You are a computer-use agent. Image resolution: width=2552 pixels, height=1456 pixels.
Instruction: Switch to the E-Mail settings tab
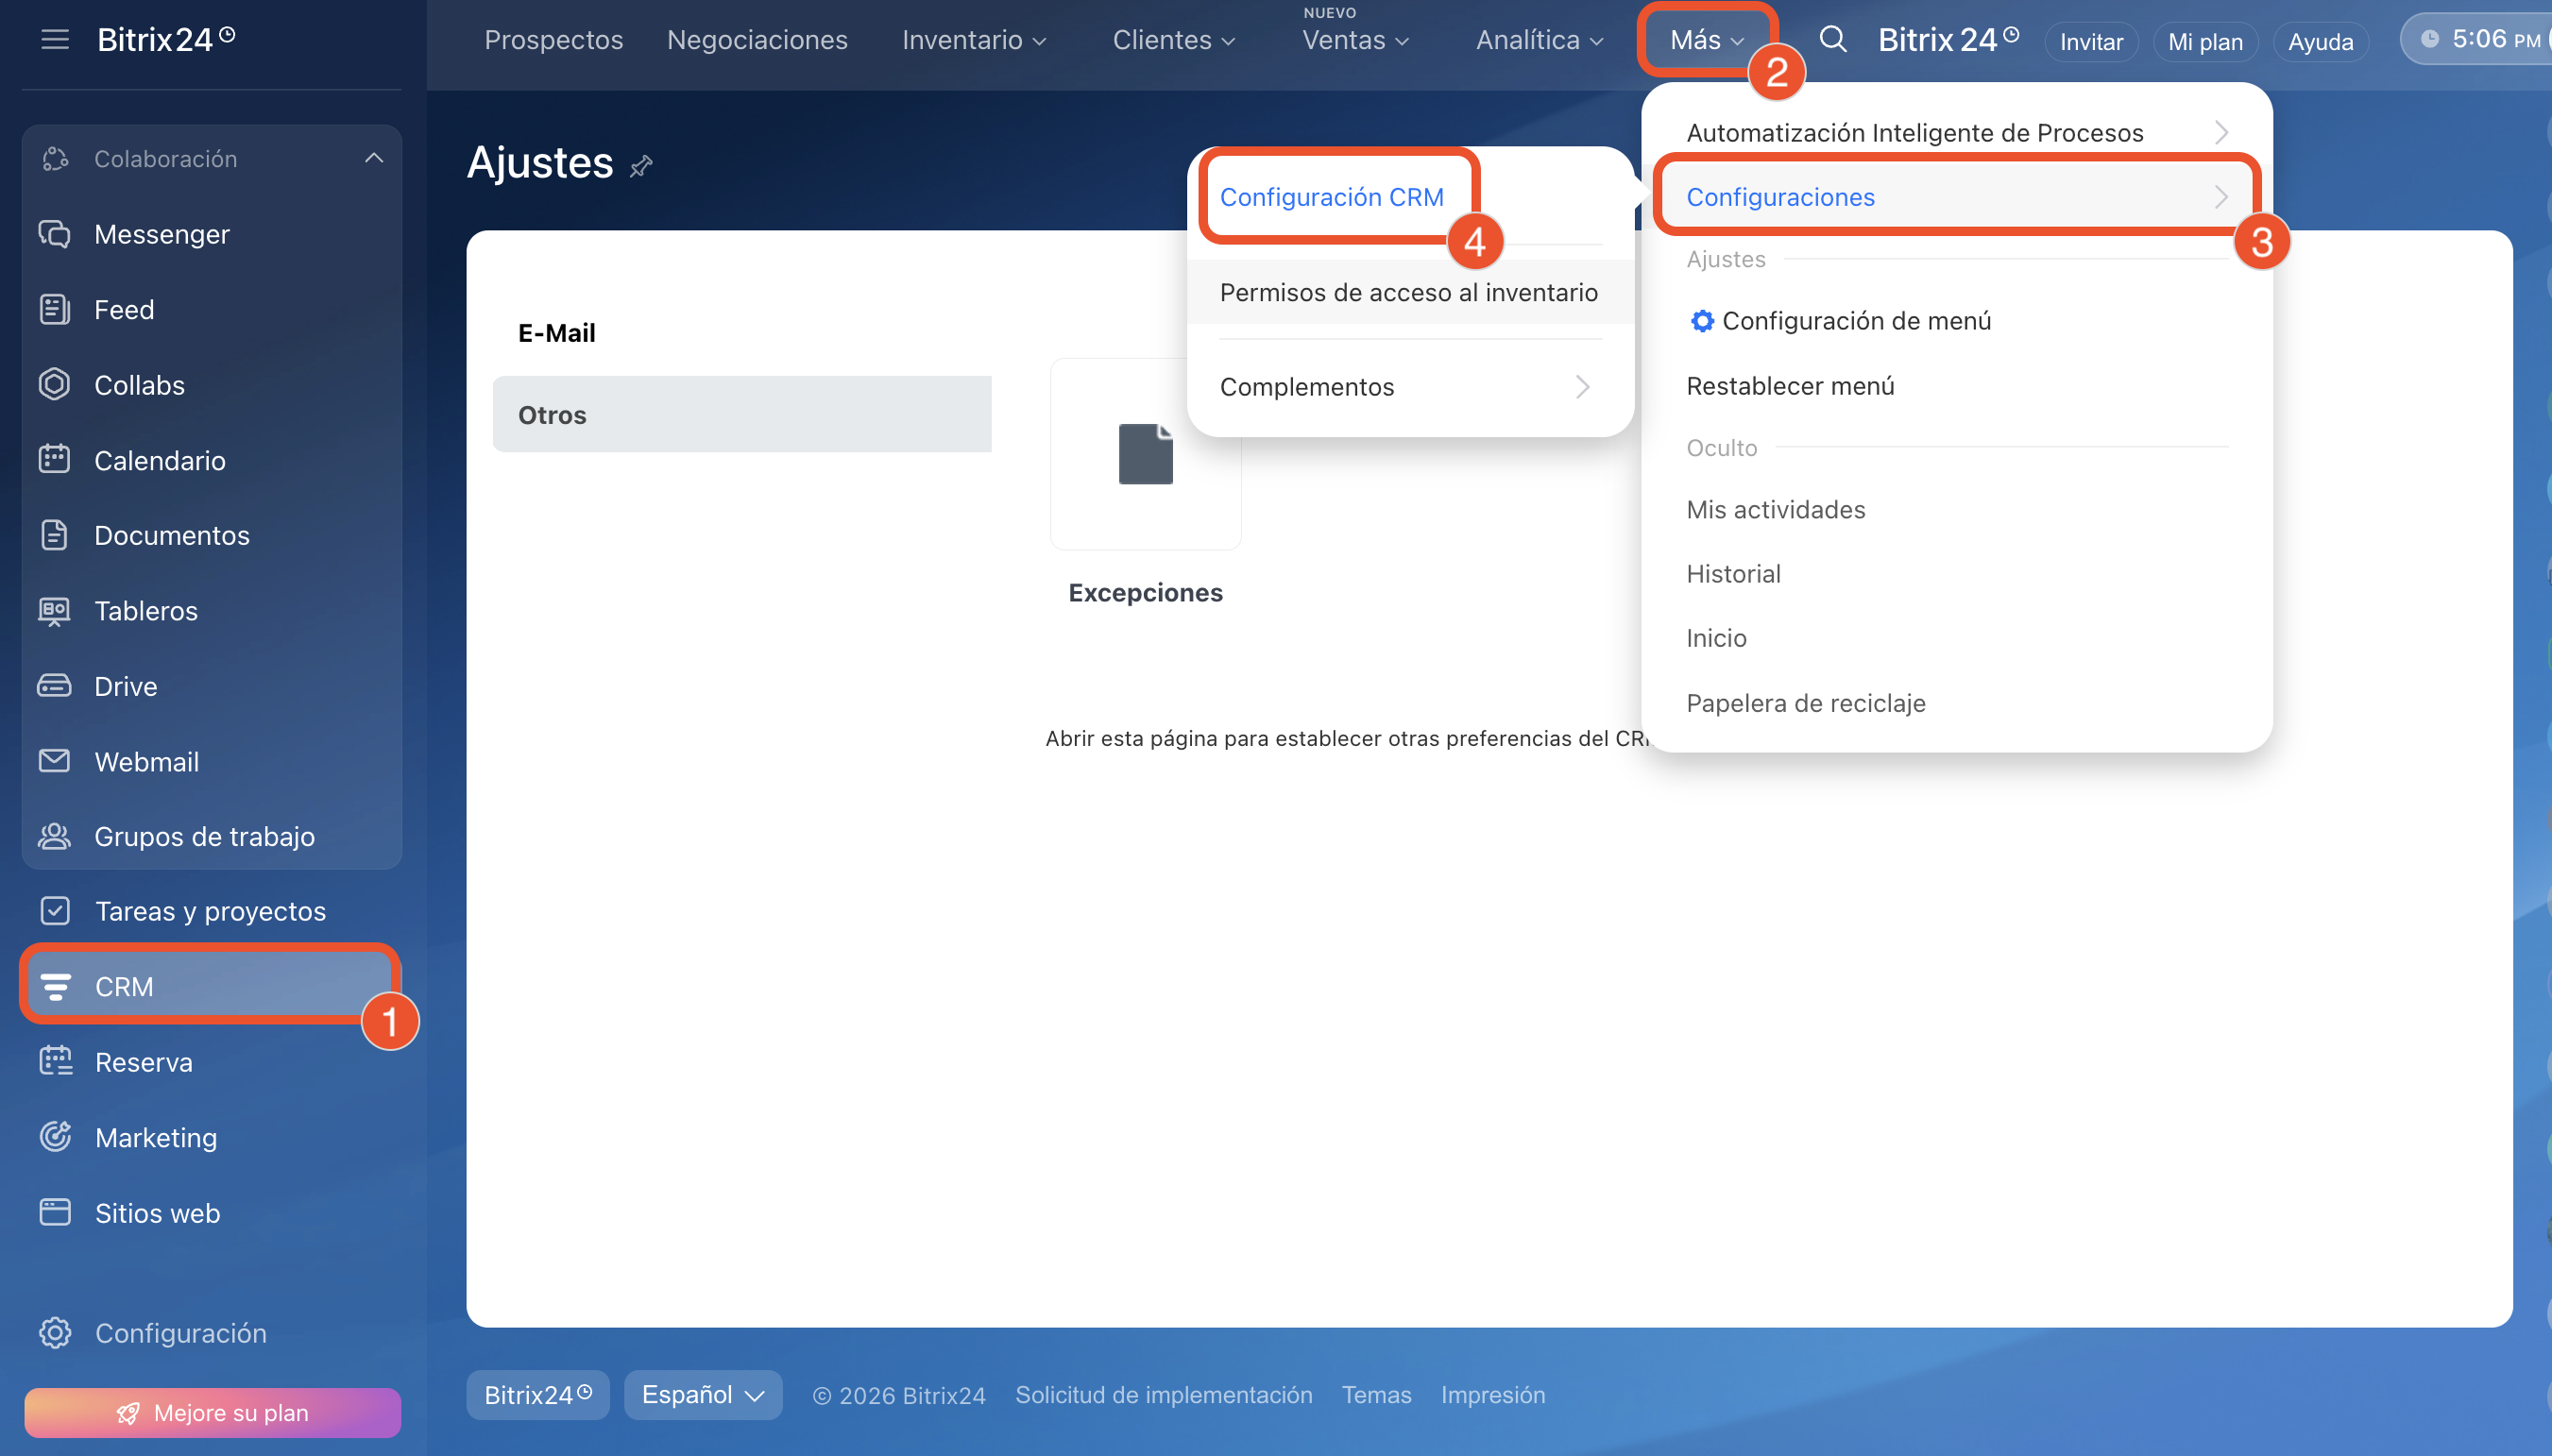point(556,333)
